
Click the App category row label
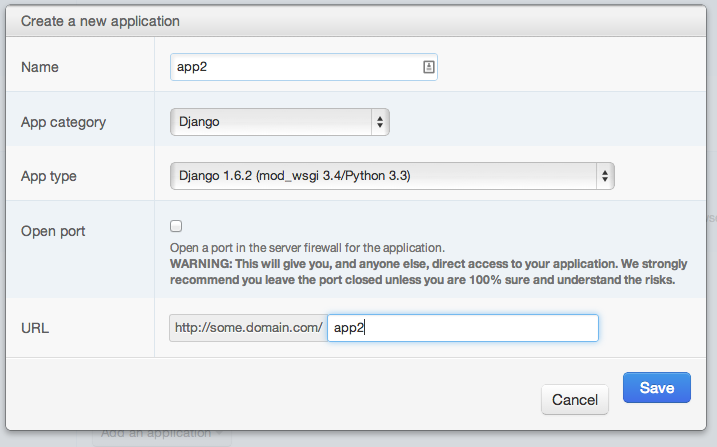point(63,122)
